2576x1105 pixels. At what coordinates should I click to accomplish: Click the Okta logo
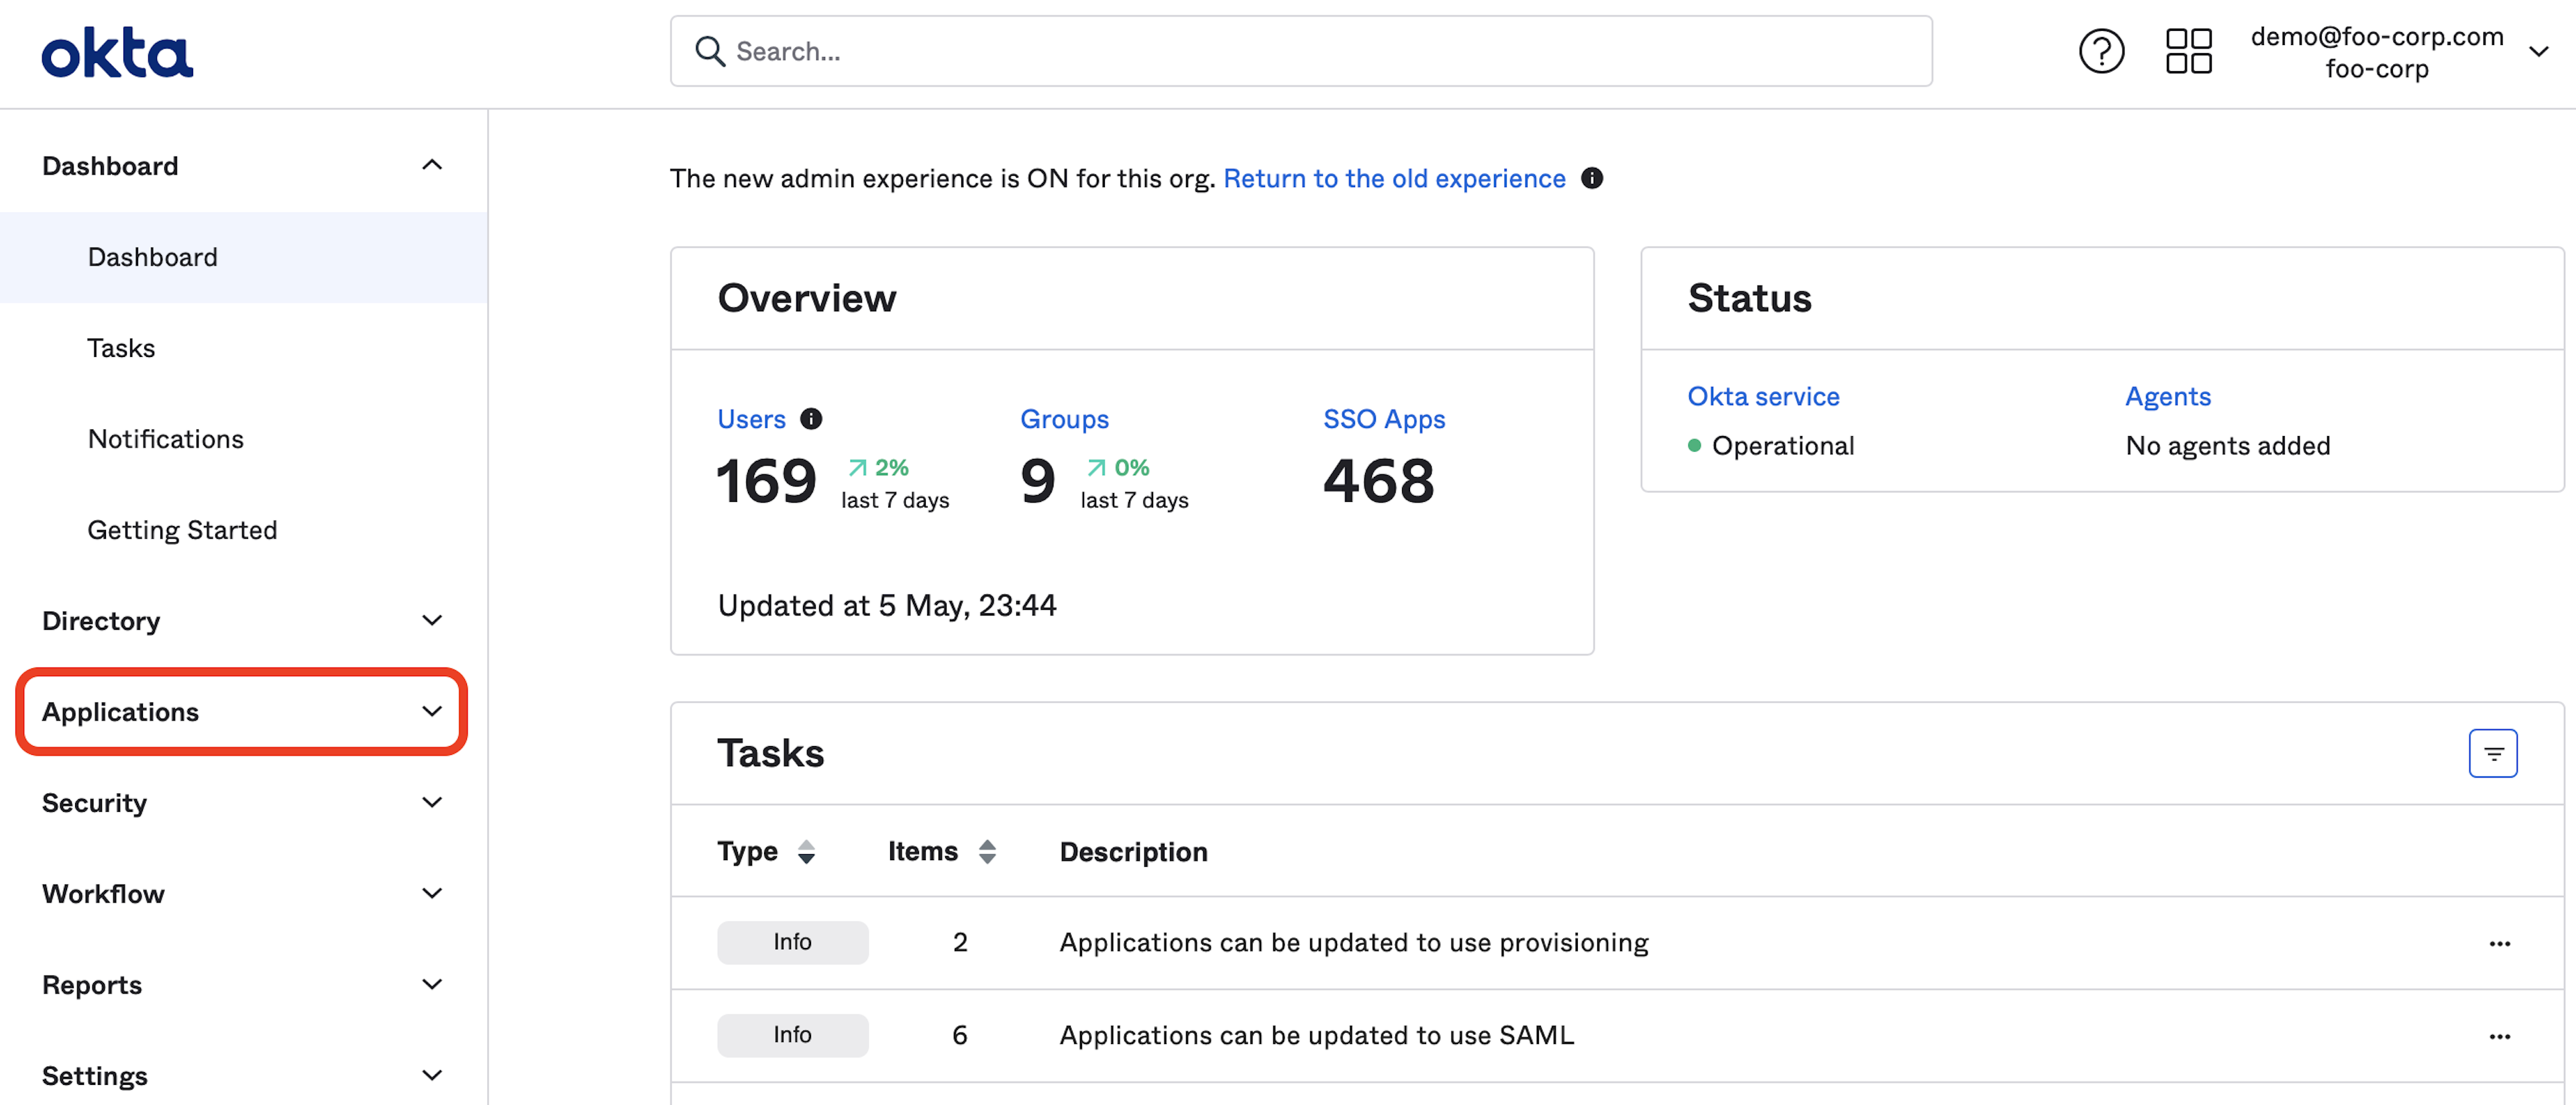(117, 53)
